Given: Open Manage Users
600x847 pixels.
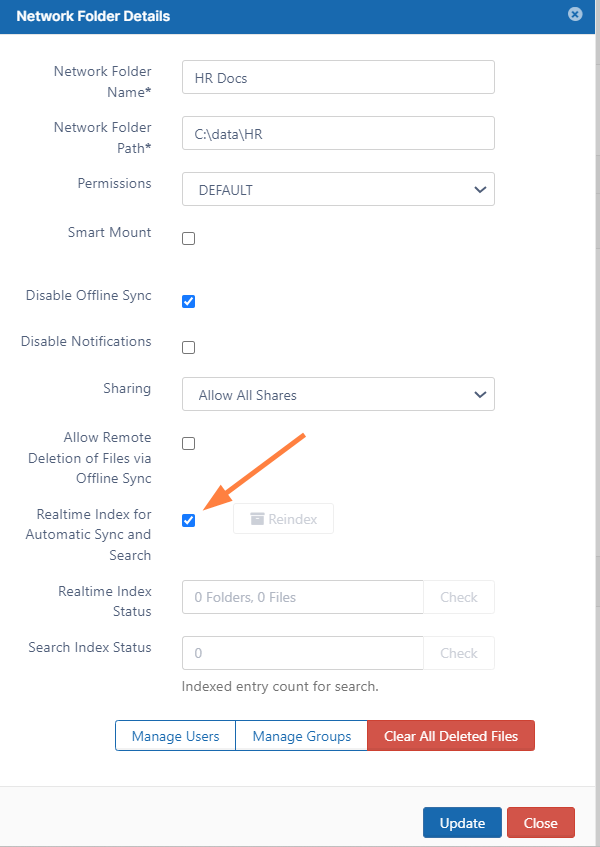Looking at the screenshot, I should click(175, 736).
